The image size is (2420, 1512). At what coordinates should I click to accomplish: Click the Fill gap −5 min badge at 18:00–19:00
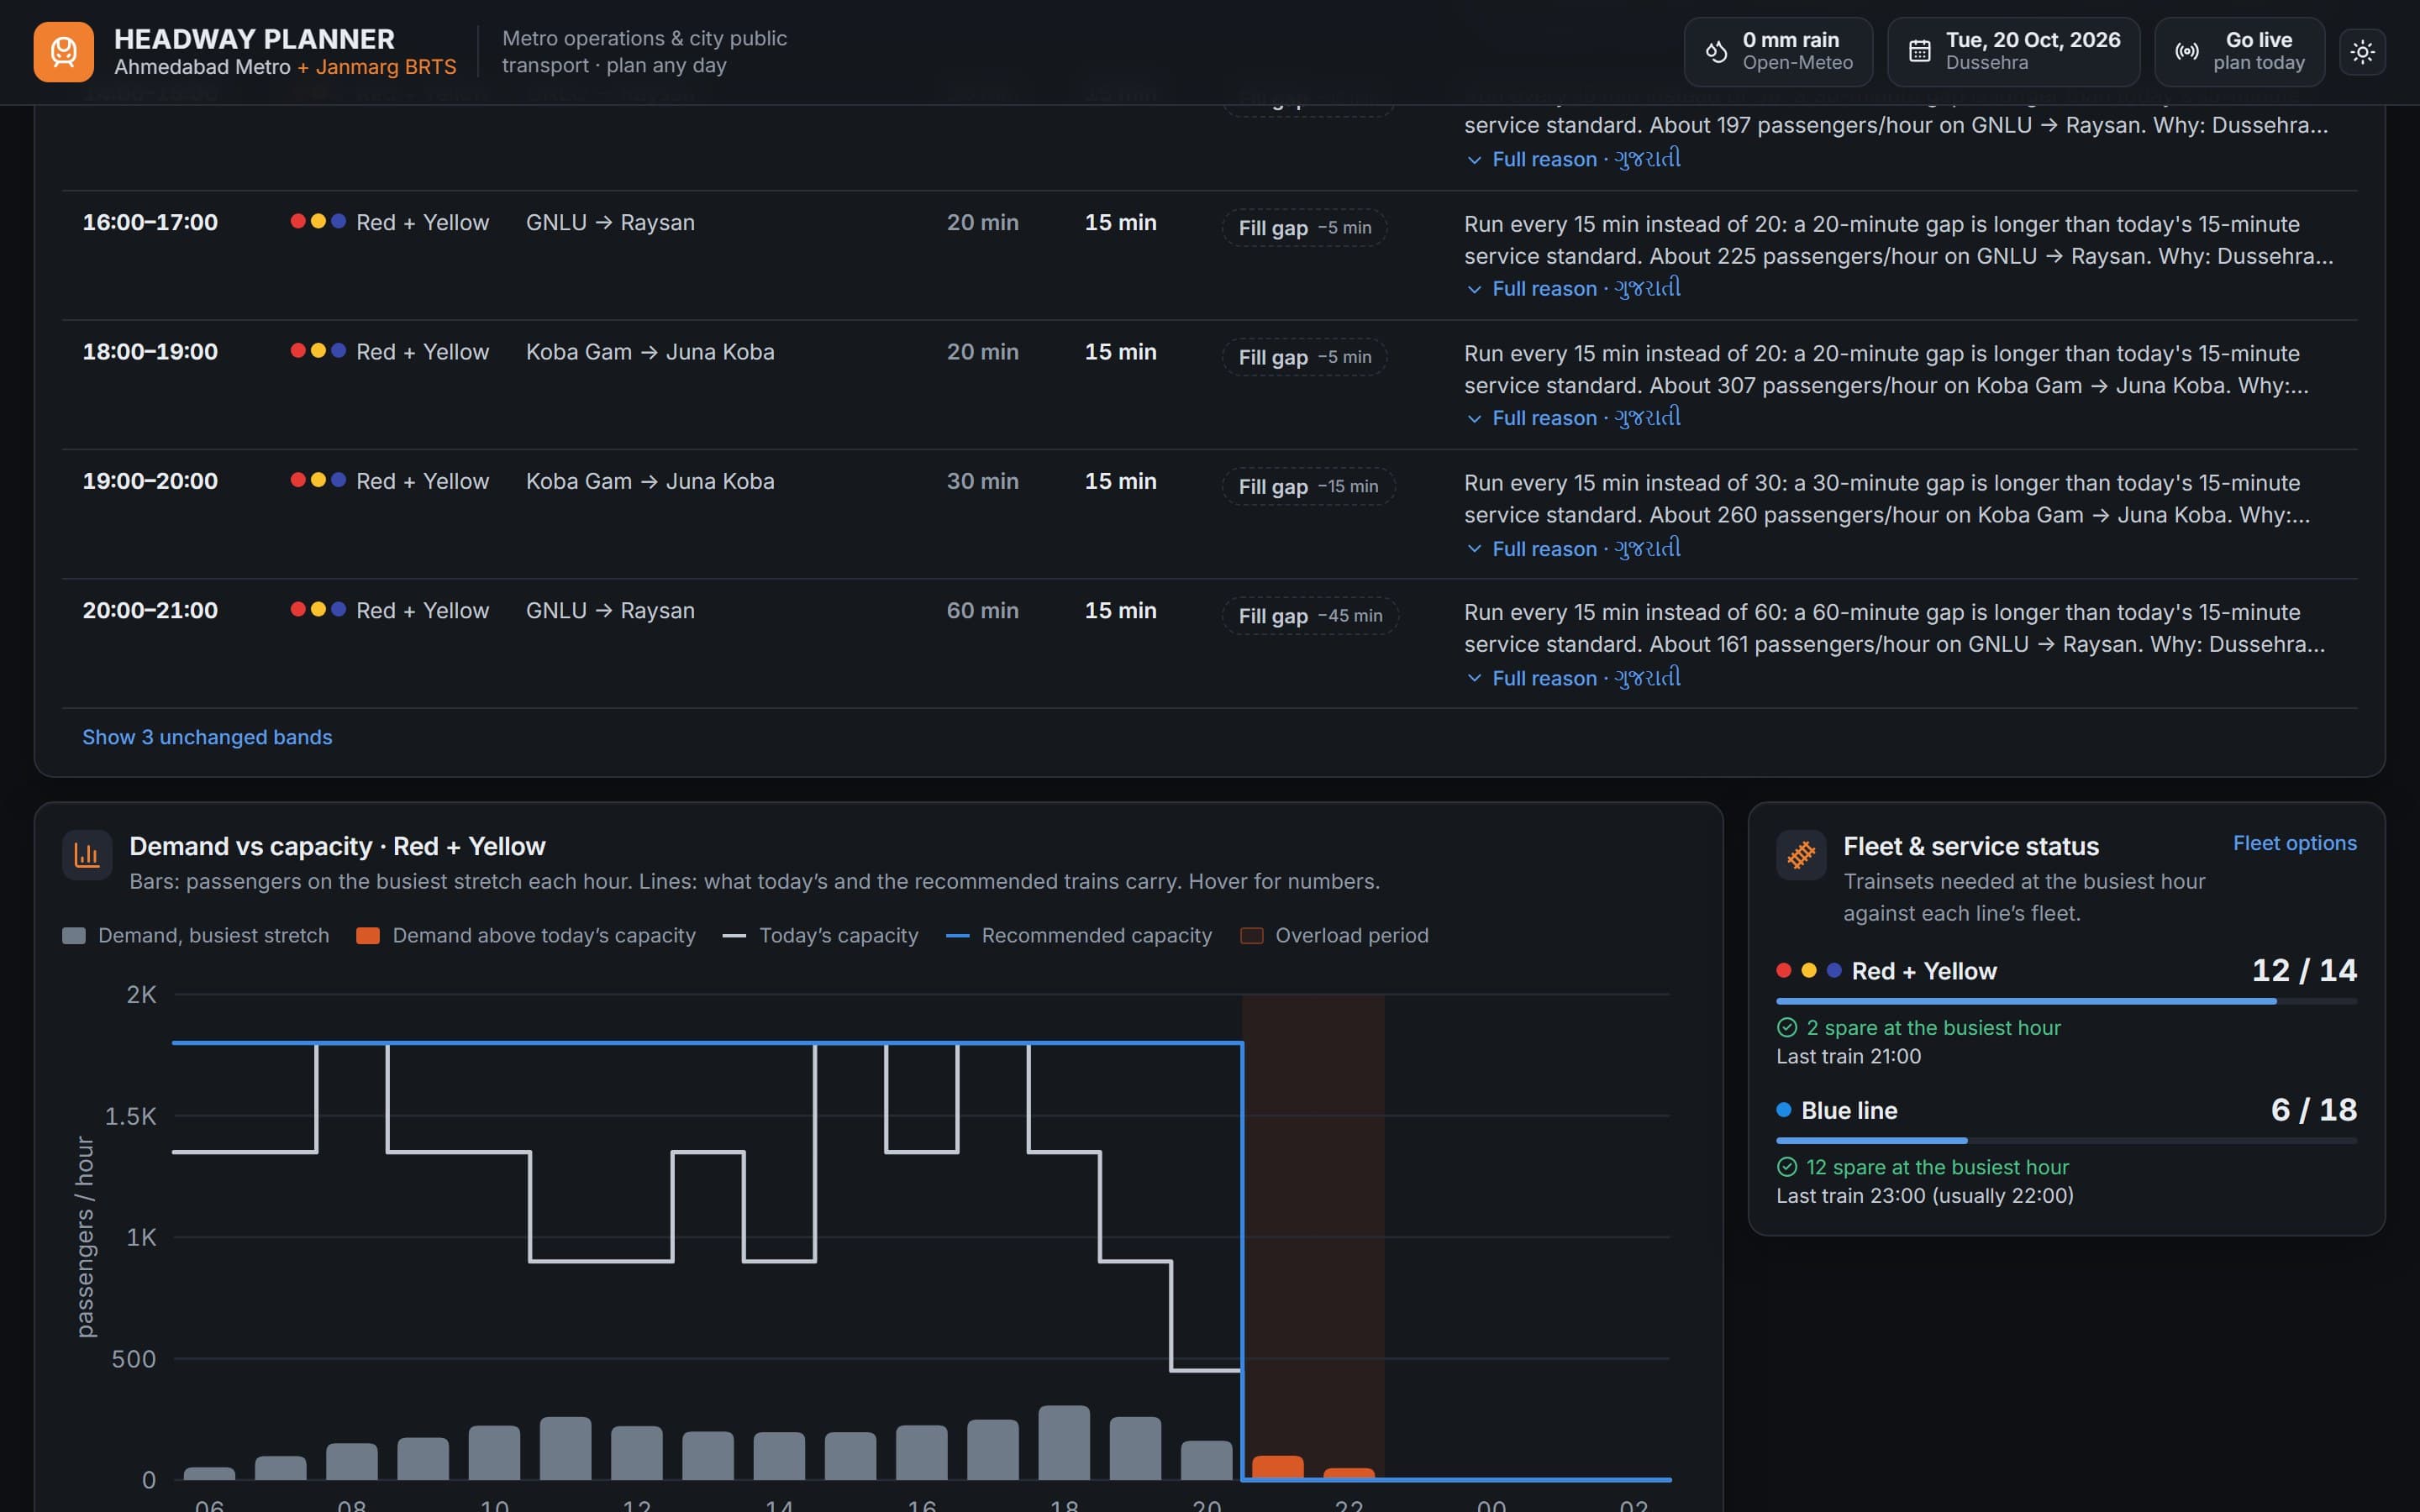click(x=1304, y=357)
